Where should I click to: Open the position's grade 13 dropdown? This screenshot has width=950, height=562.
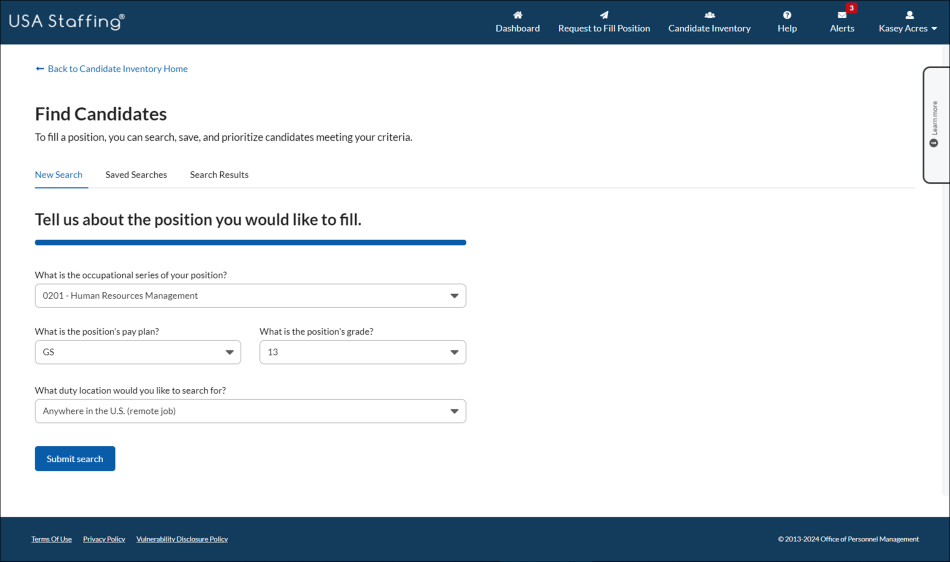pyautogui.click(x=362, y=352)
